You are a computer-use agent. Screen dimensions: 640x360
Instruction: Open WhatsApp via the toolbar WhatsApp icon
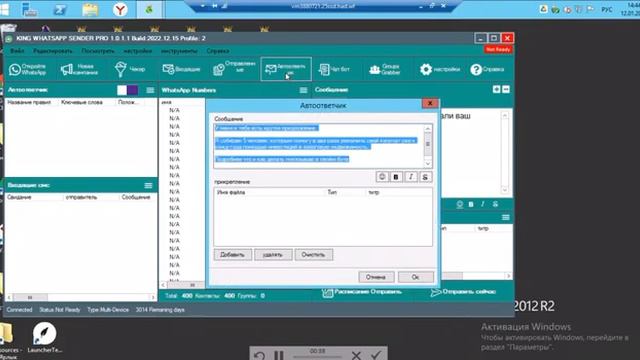coord(27,69)
